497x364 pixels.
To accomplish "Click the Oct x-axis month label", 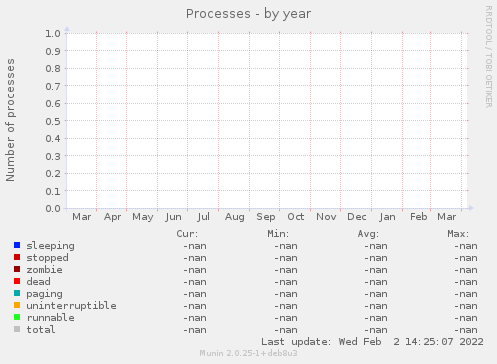I will [x=296, y=217].
